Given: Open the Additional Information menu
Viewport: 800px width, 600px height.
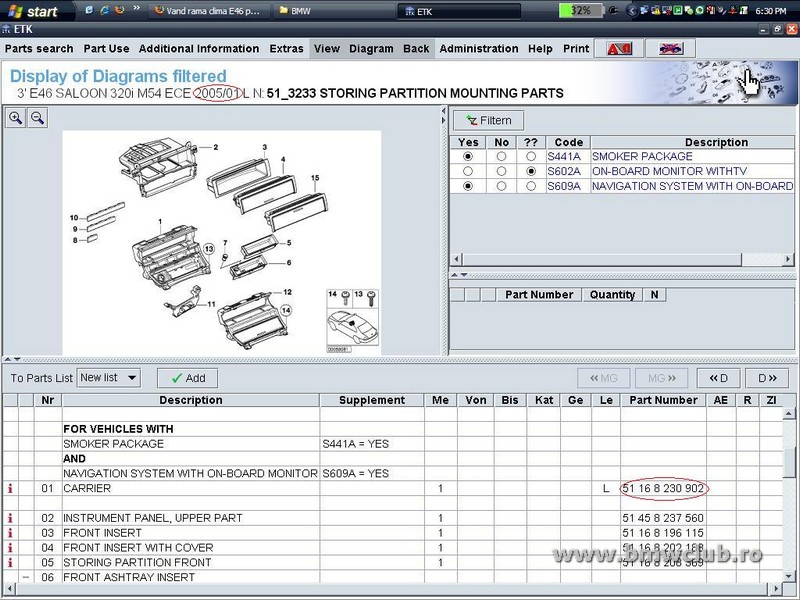Looking at the screenshot, I should click(199, 48).
